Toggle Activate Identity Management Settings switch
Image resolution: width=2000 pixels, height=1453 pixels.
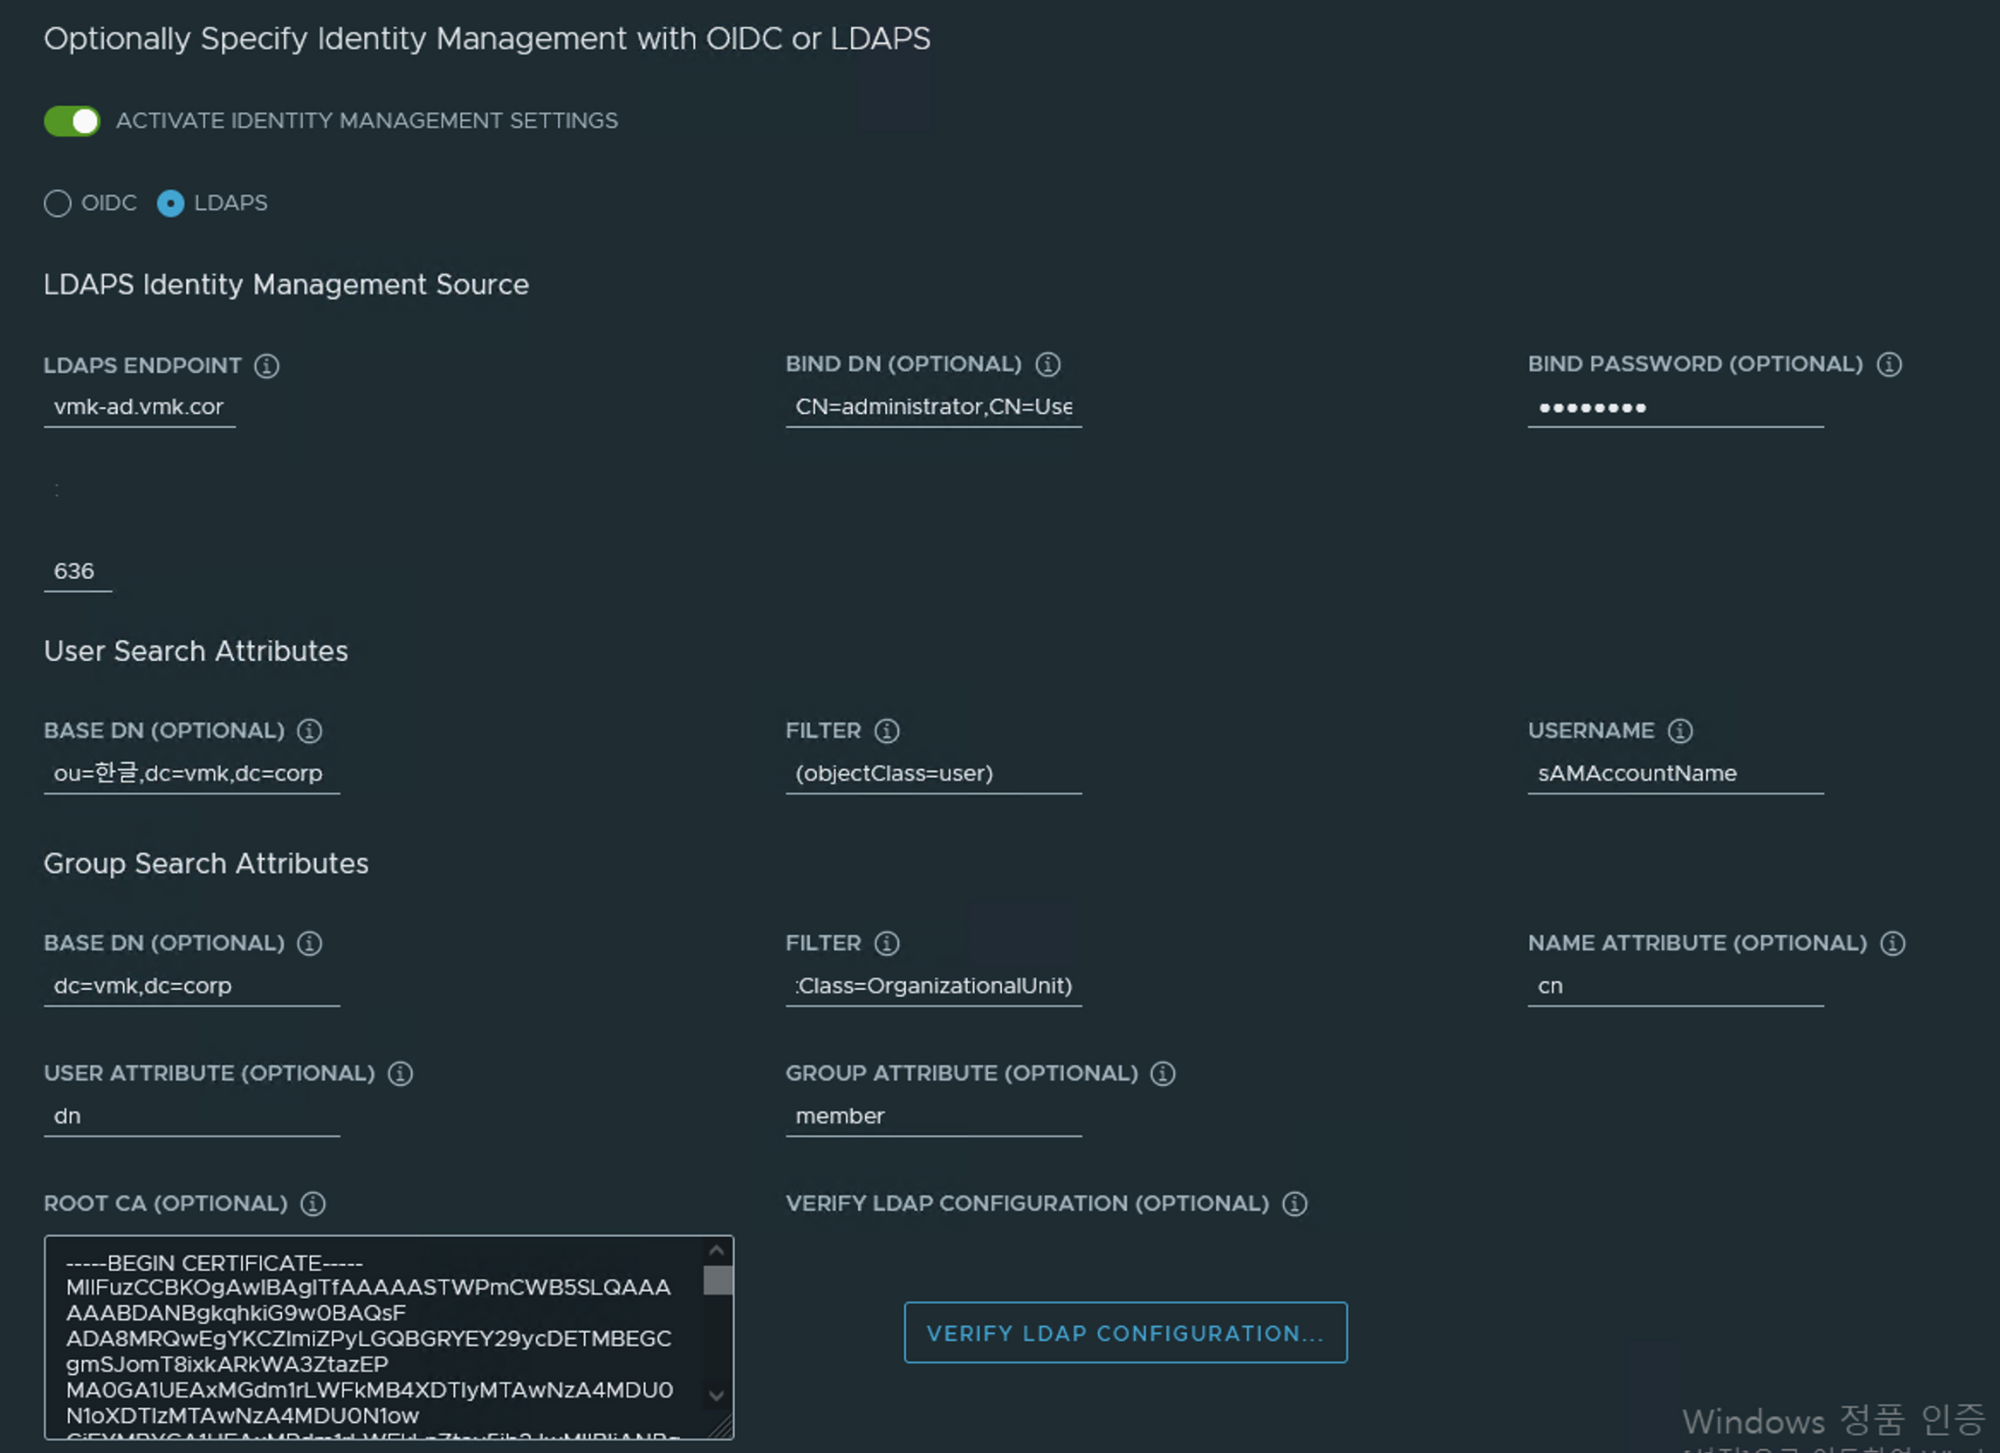click(x=72, y=121)
